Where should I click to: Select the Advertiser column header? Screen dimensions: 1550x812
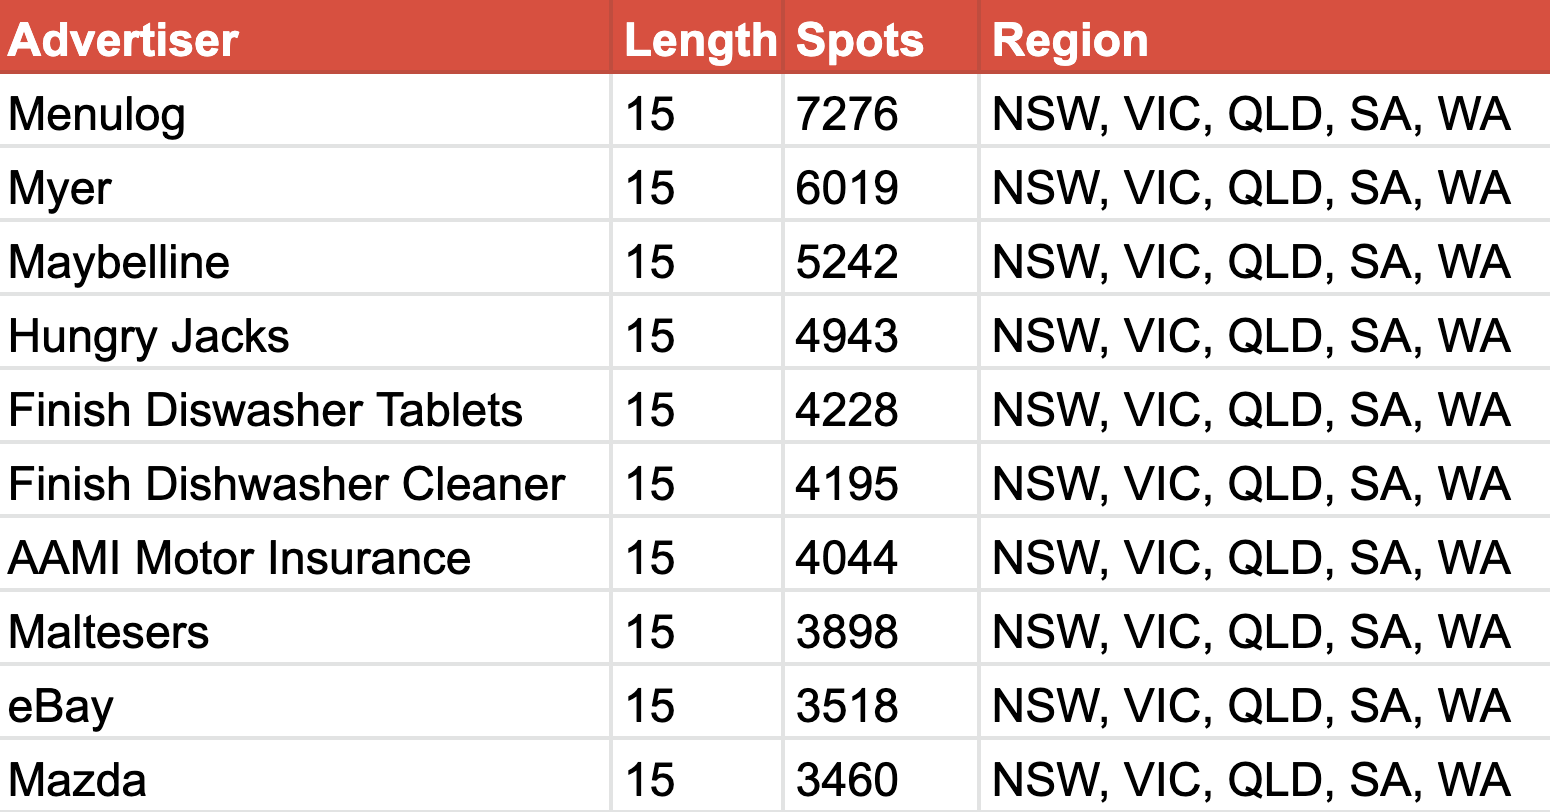click(305, 37)
